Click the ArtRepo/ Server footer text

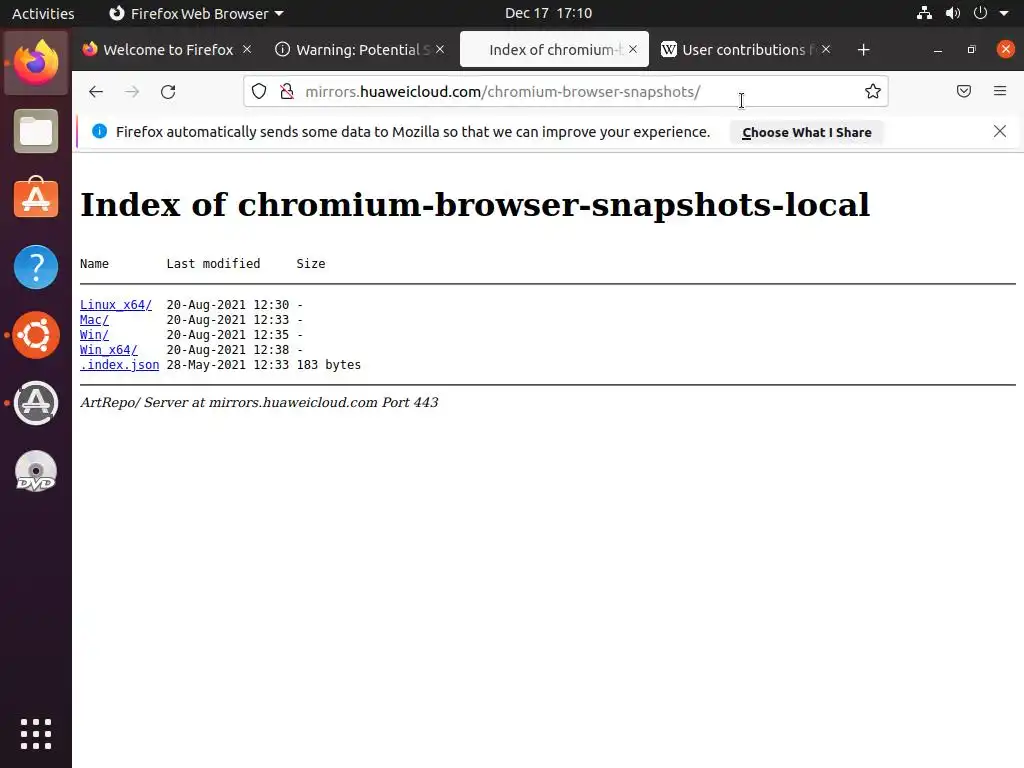pyautogui.click(x=259, y=402)
